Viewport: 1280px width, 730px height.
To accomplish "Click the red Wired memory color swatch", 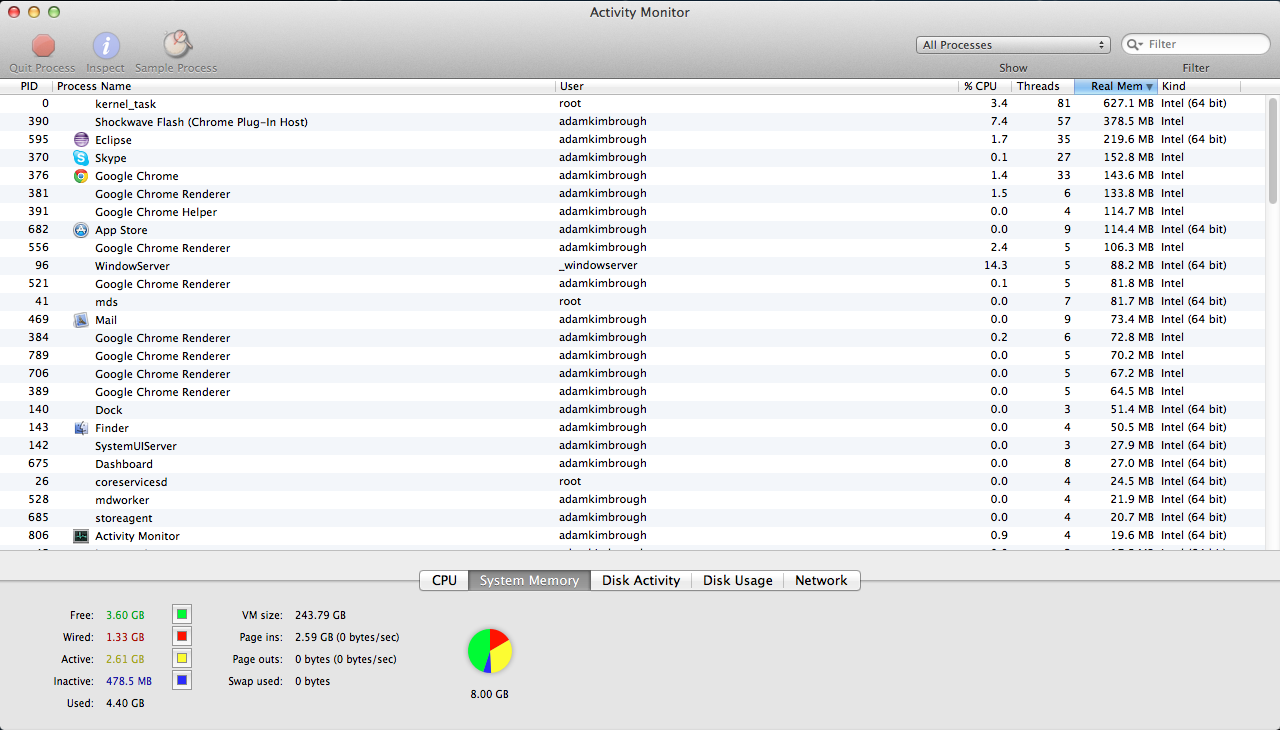I will 181,636.
